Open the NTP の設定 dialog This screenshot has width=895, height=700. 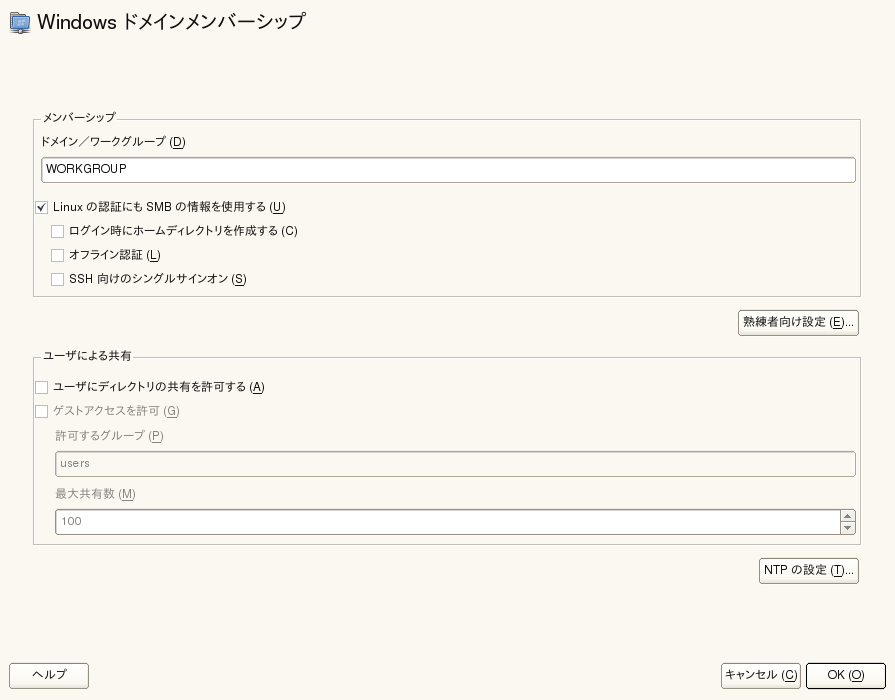[x=809, y=570]
